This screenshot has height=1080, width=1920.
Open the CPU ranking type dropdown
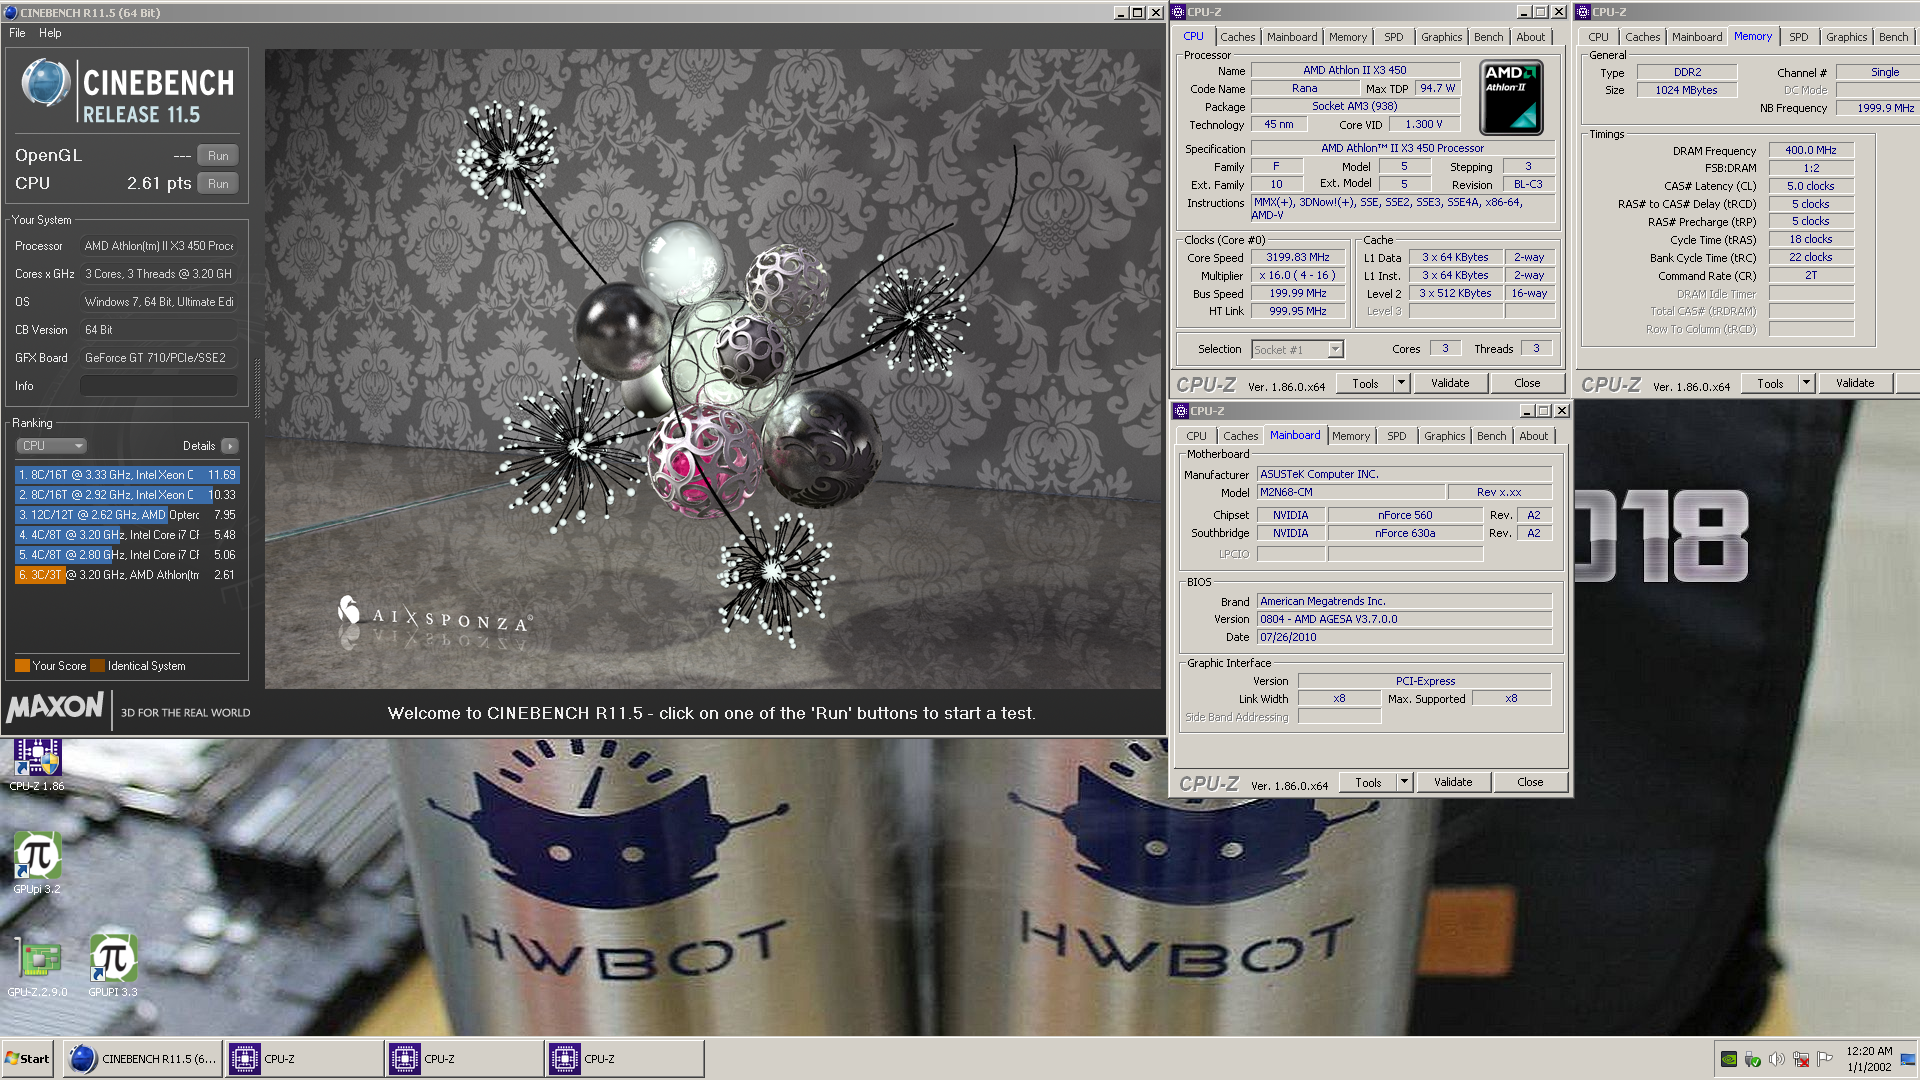point(52,446)
